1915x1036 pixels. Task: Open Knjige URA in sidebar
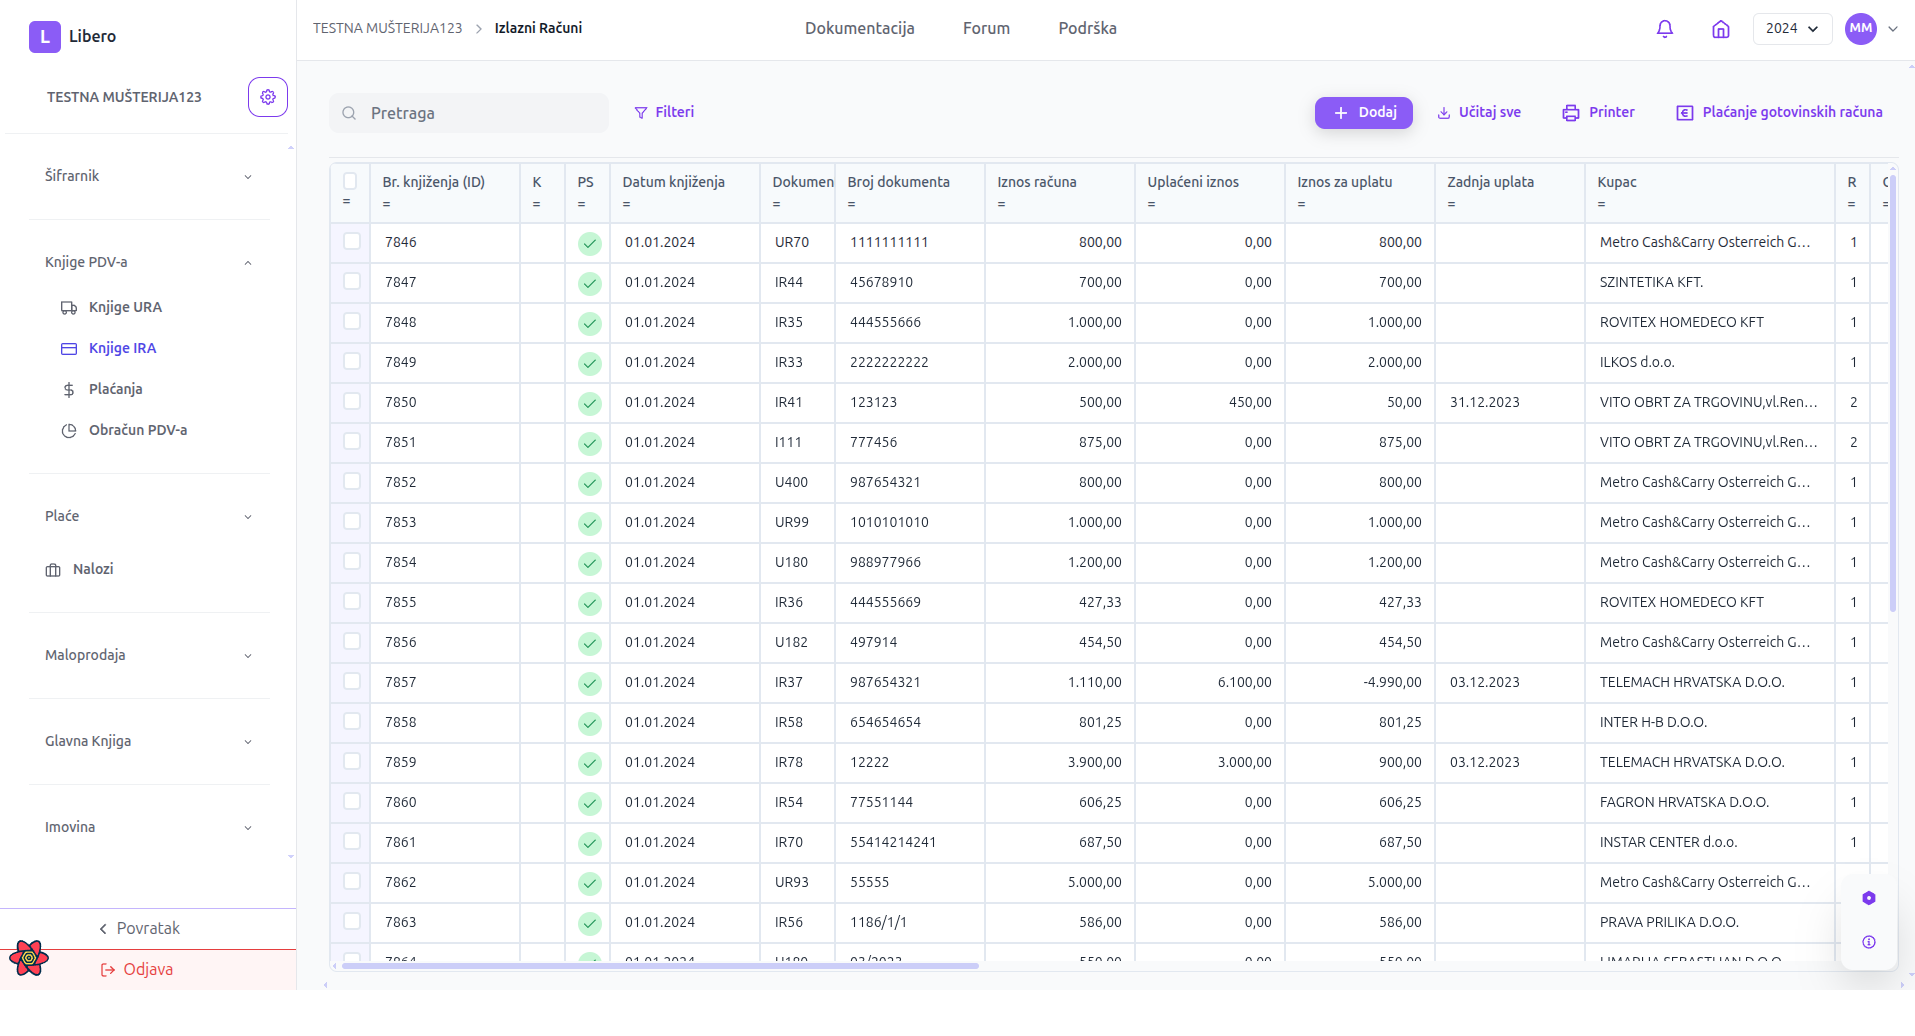125,307
